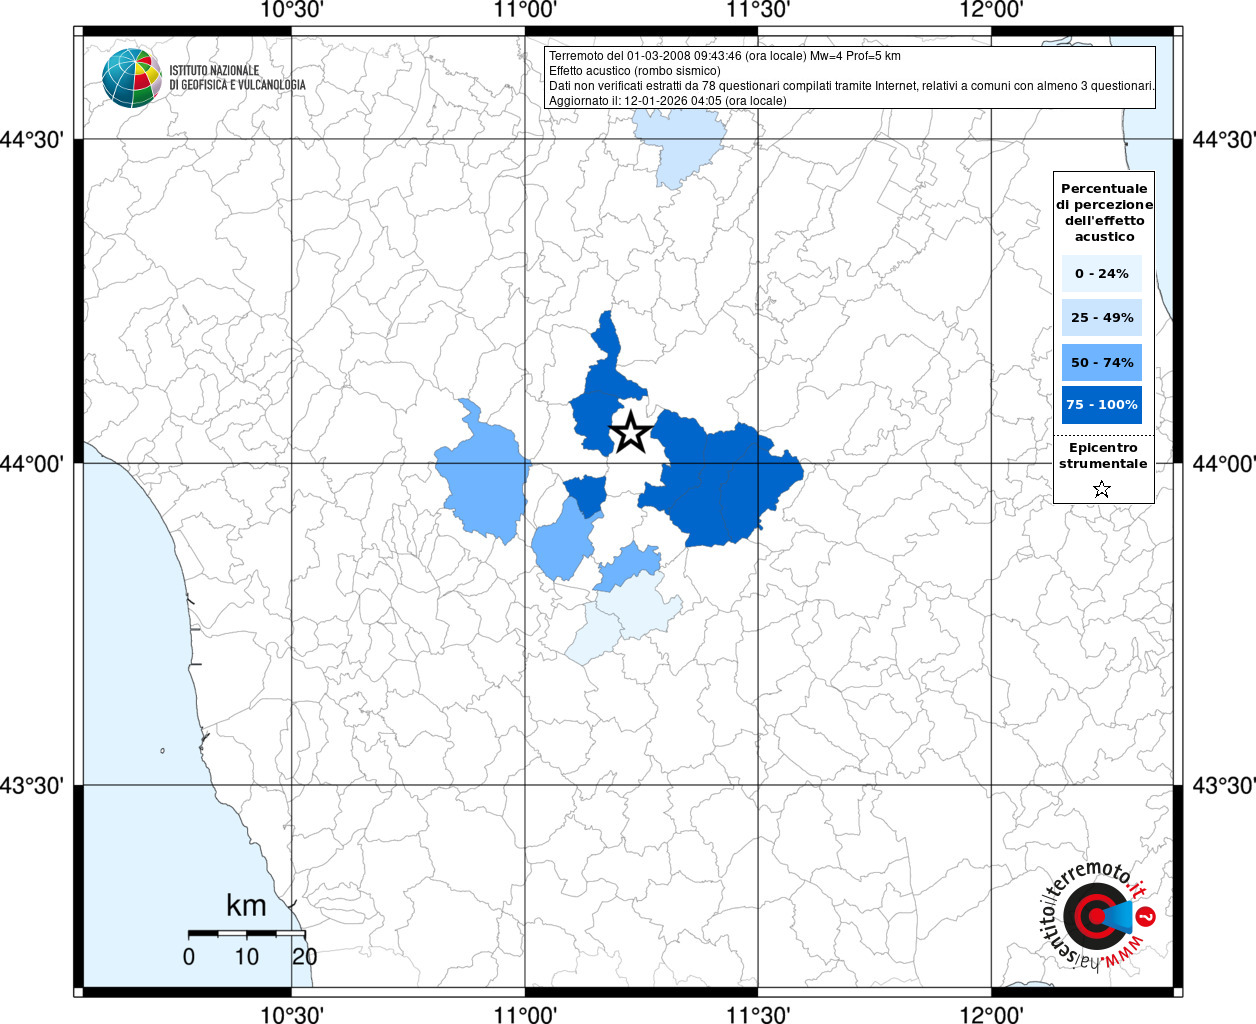Screen dimensions: 1256x1024
Task: Click the right axis label 44°30'
Action: pos(1224,139)
